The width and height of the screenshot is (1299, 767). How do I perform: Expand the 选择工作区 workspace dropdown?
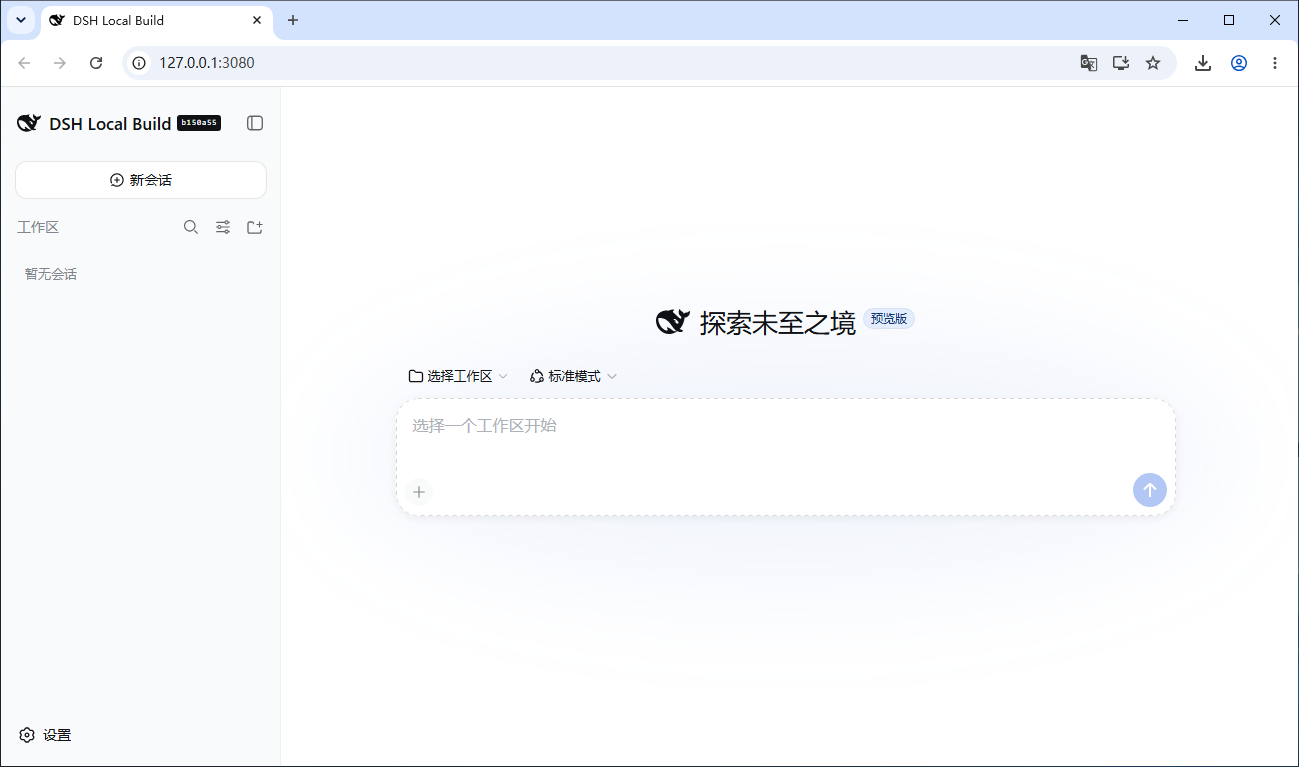(458, 376)
